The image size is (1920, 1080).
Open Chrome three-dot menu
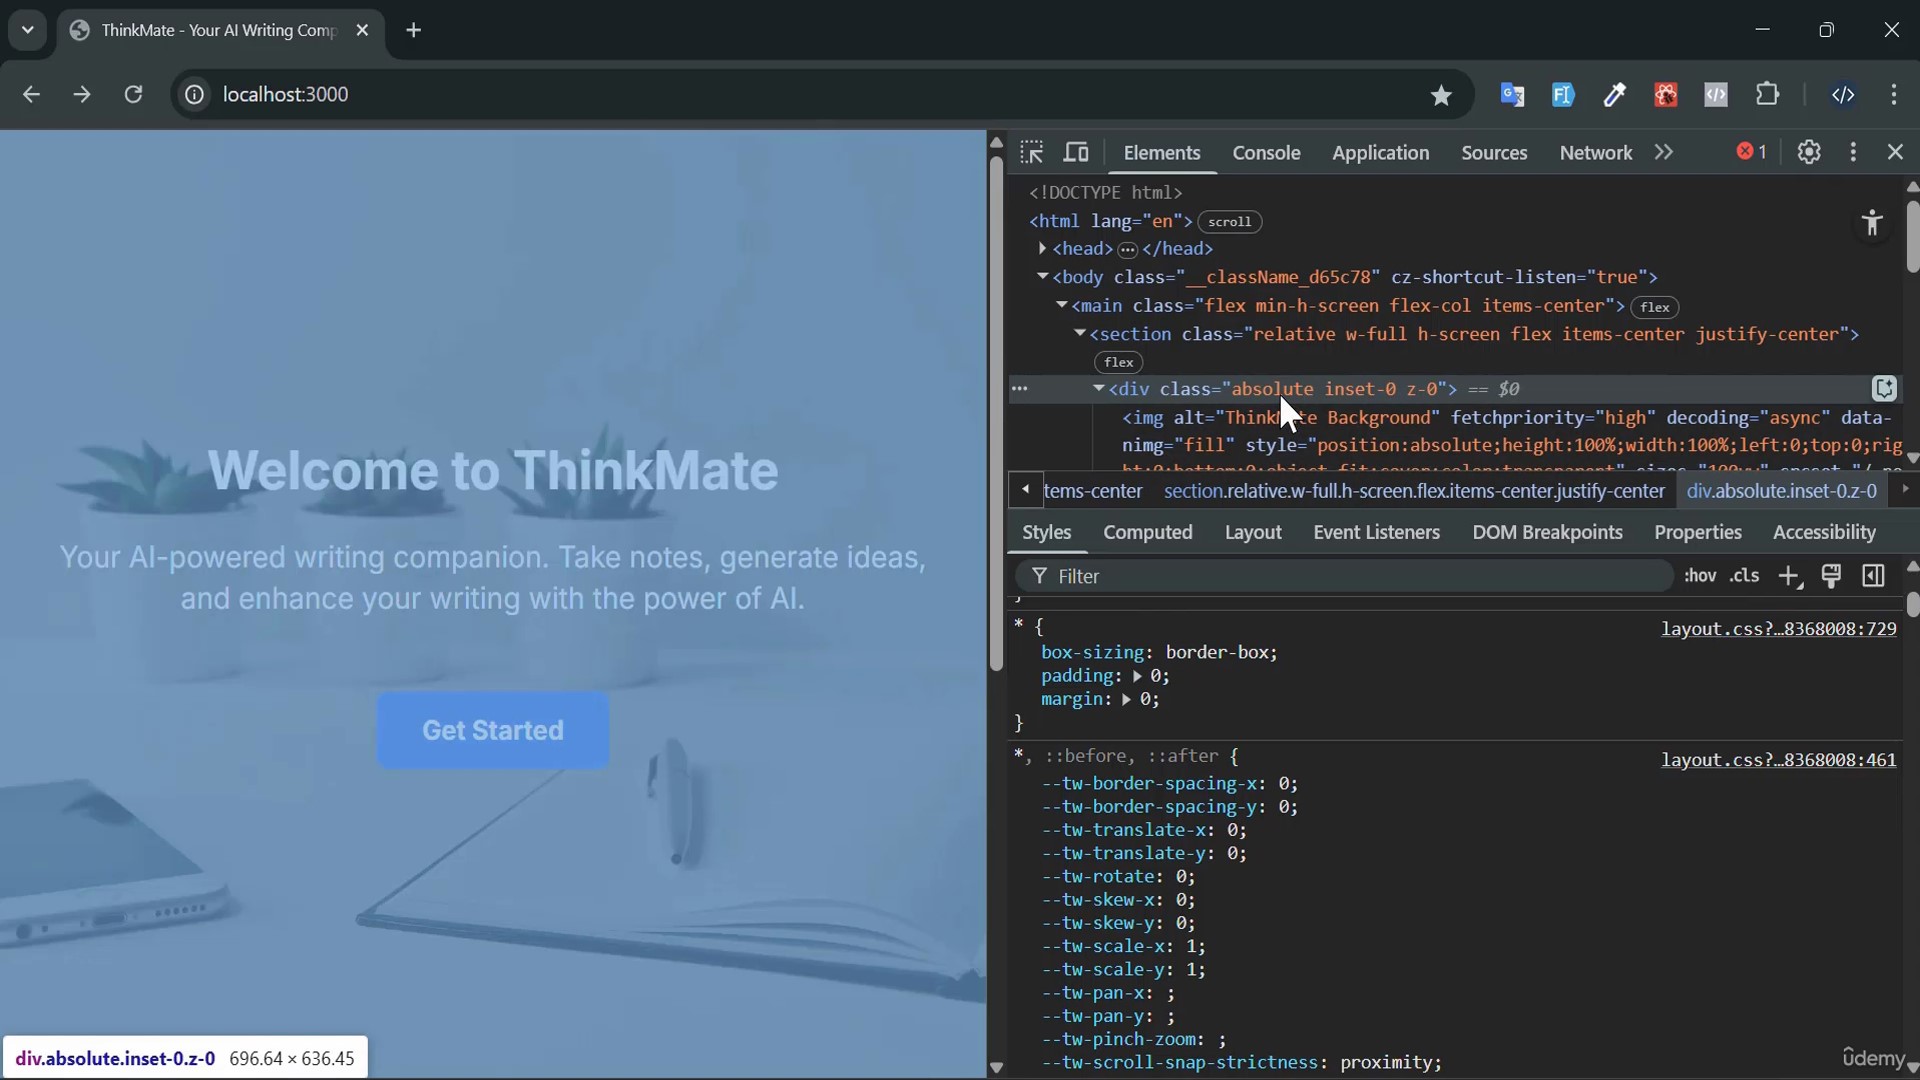click(1894, 95)
